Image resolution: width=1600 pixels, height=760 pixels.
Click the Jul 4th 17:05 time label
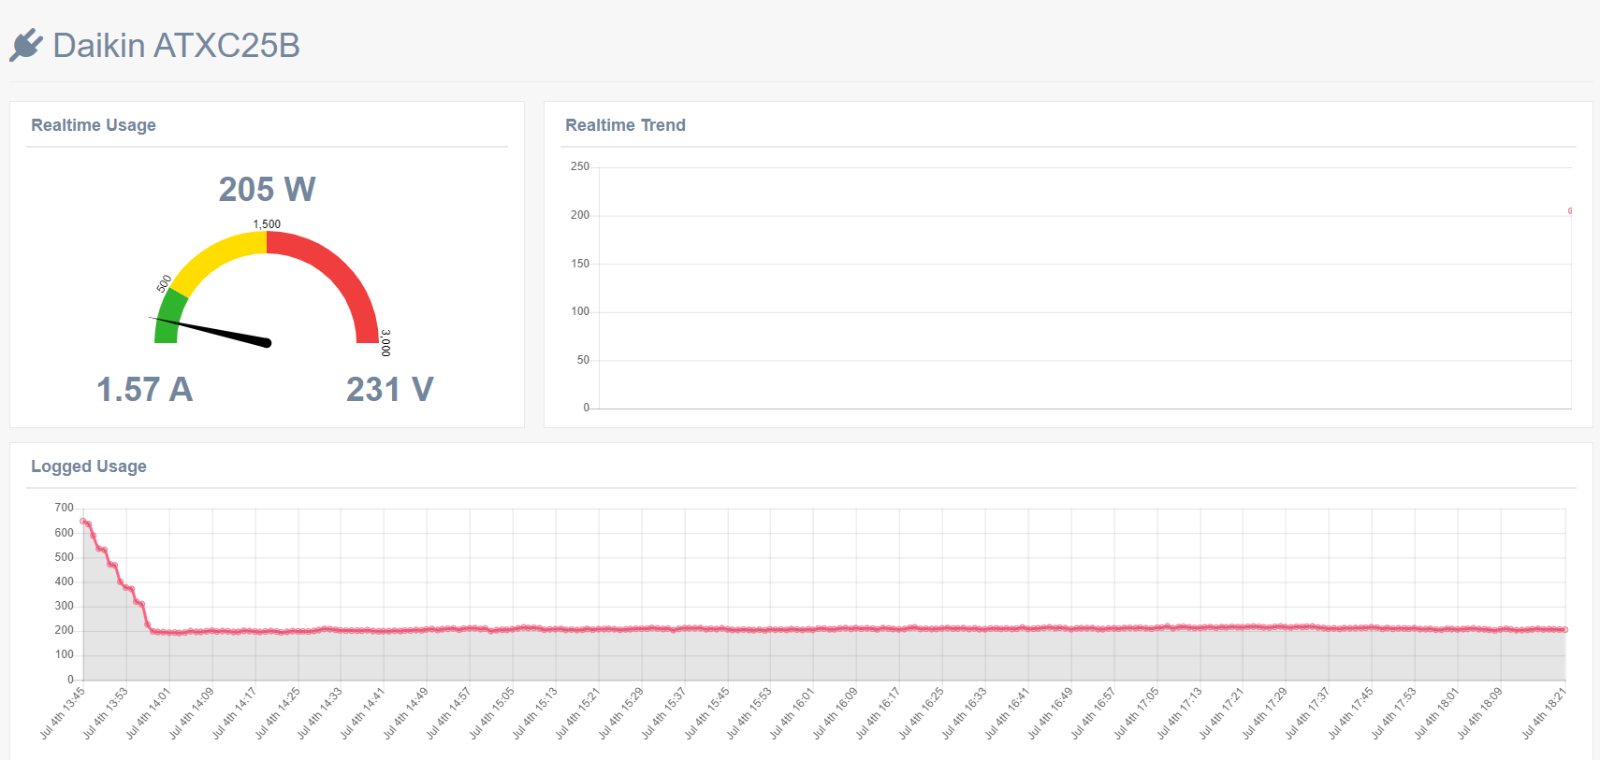1135,713
